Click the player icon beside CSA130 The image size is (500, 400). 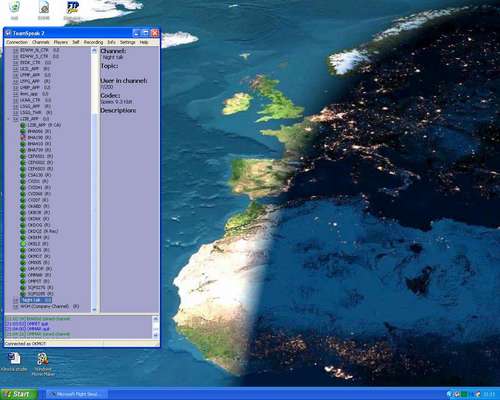tap(23, 175)
